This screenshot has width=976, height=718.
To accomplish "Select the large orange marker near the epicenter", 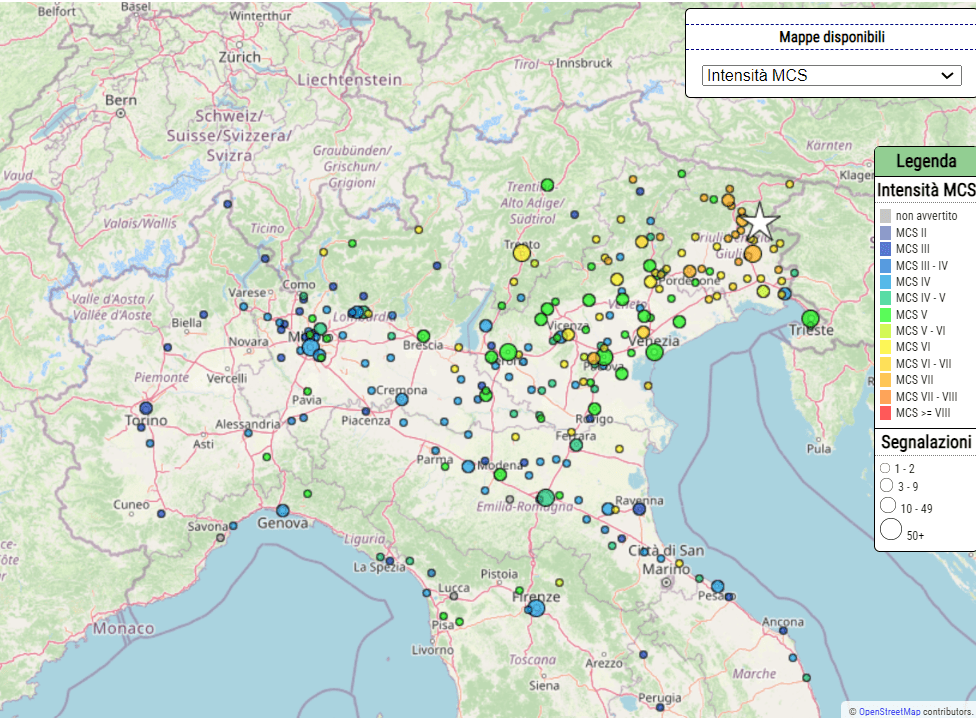I will point(751,253).
